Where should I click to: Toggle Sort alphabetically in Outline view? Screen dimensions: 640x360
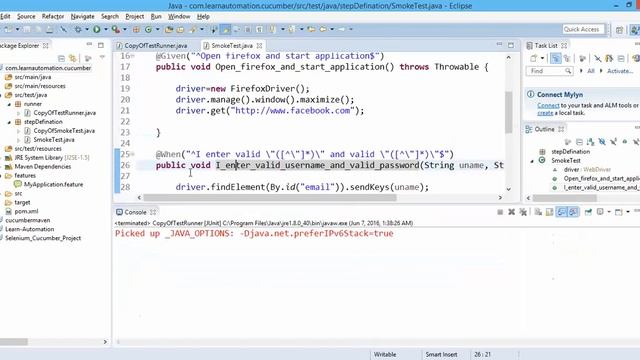(x=590, y=142)
